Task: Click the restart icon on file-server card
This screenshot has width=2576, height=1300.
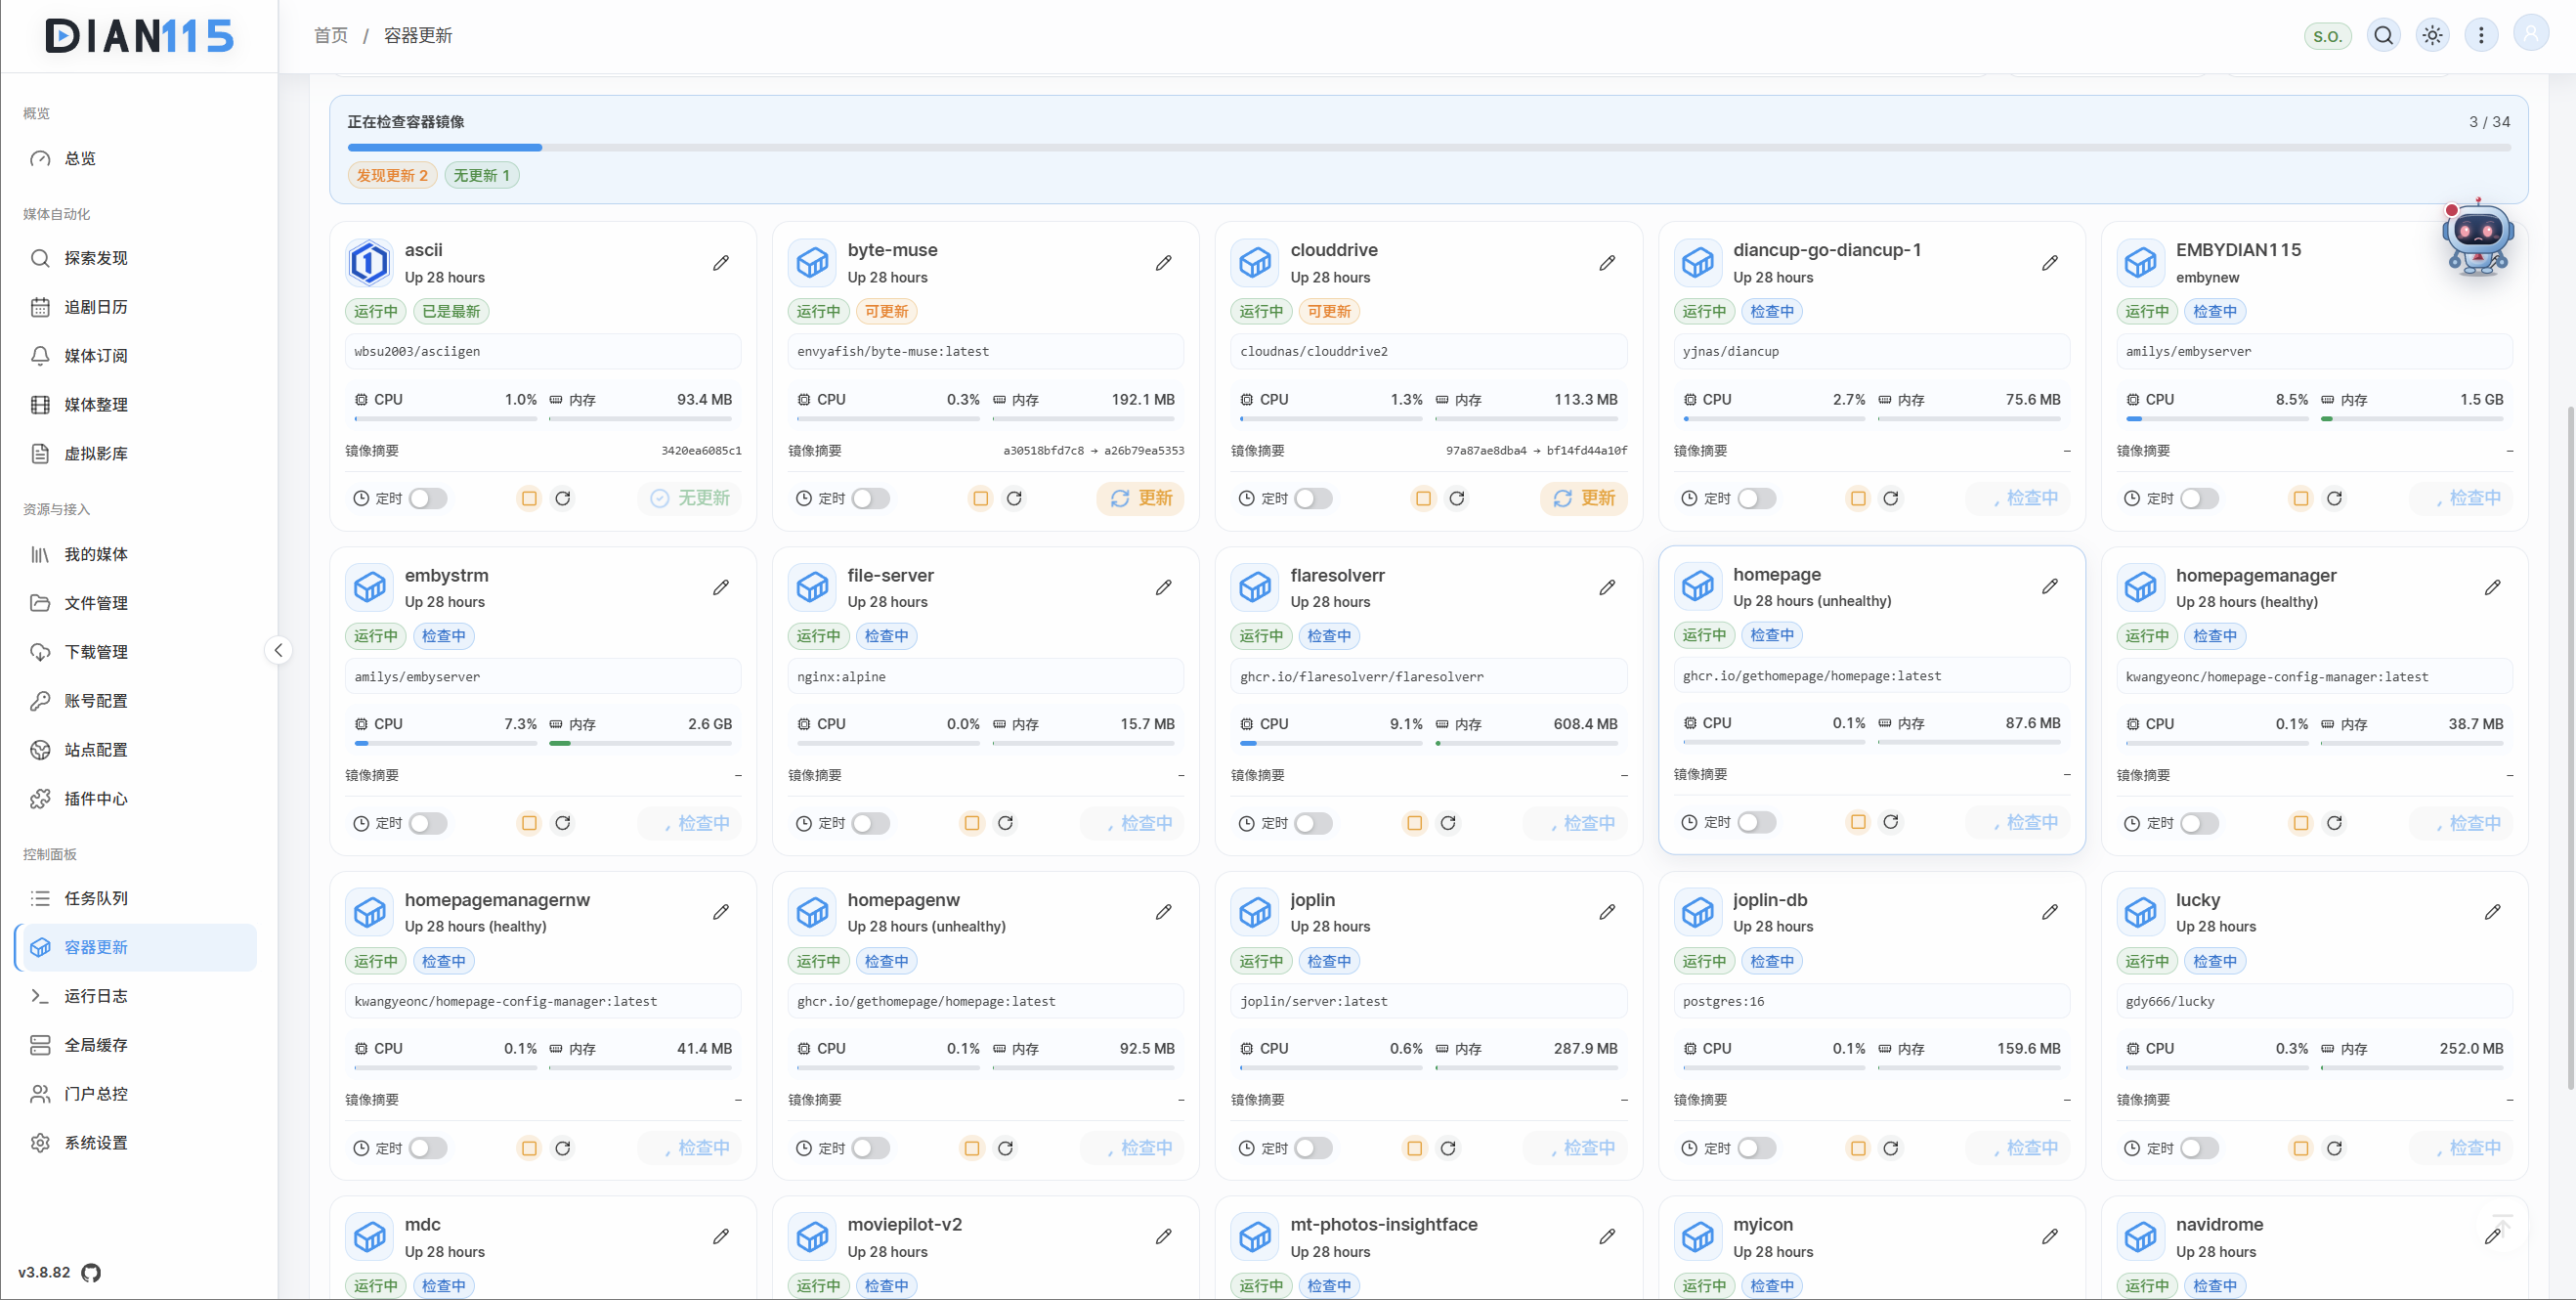Action: pos(1005,823)
